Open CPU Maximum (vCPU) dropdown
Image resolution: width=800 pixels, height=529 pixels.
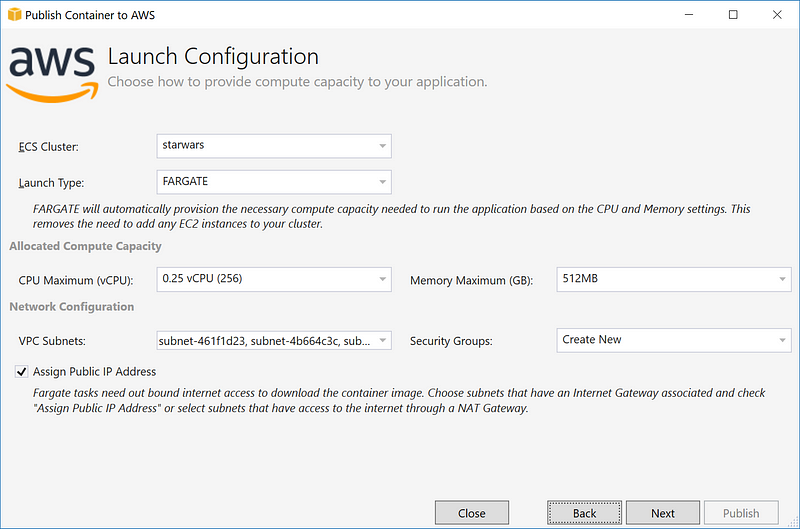[x=382, y=280]
